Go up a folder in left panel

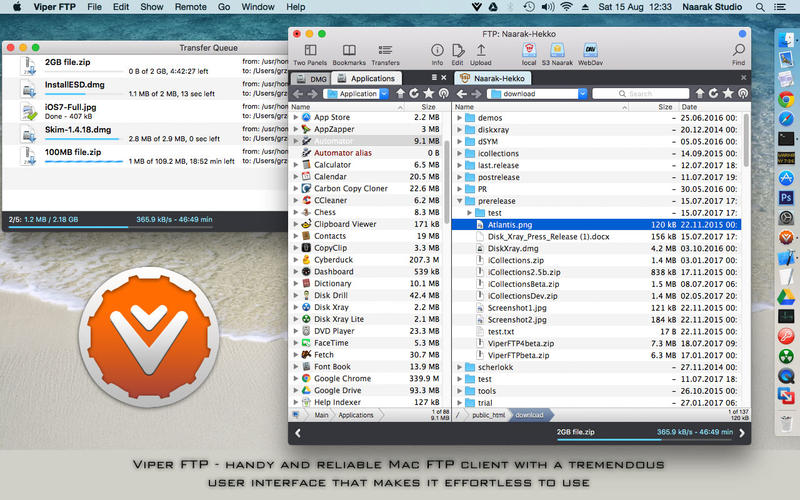(x=401, y=93)
